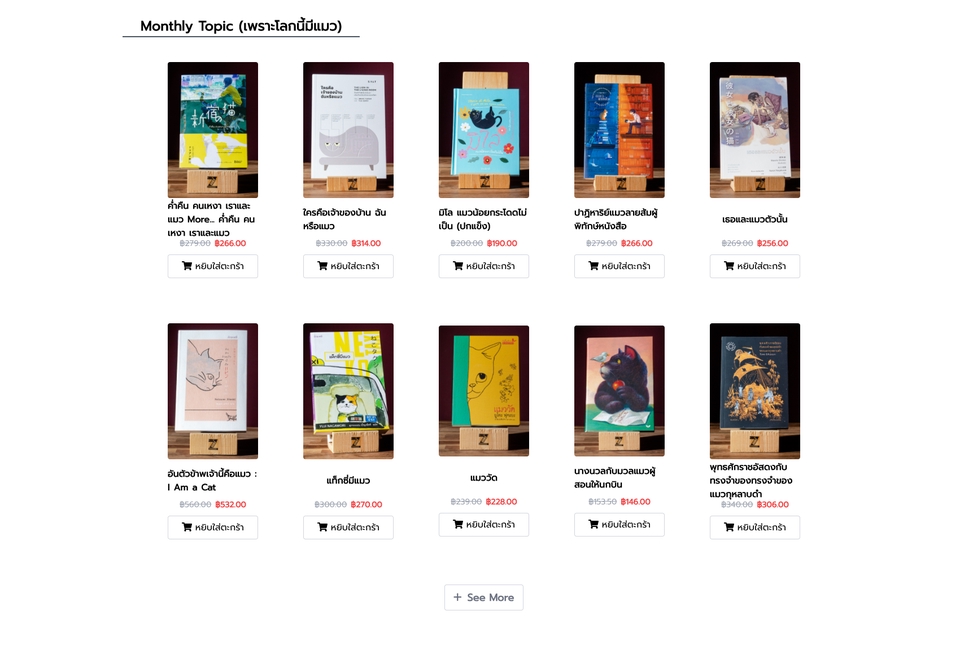Open the gray cat book cover thumbnail
Image resolution: width=960 pixels, height=646 pixels.
[348, 130]
